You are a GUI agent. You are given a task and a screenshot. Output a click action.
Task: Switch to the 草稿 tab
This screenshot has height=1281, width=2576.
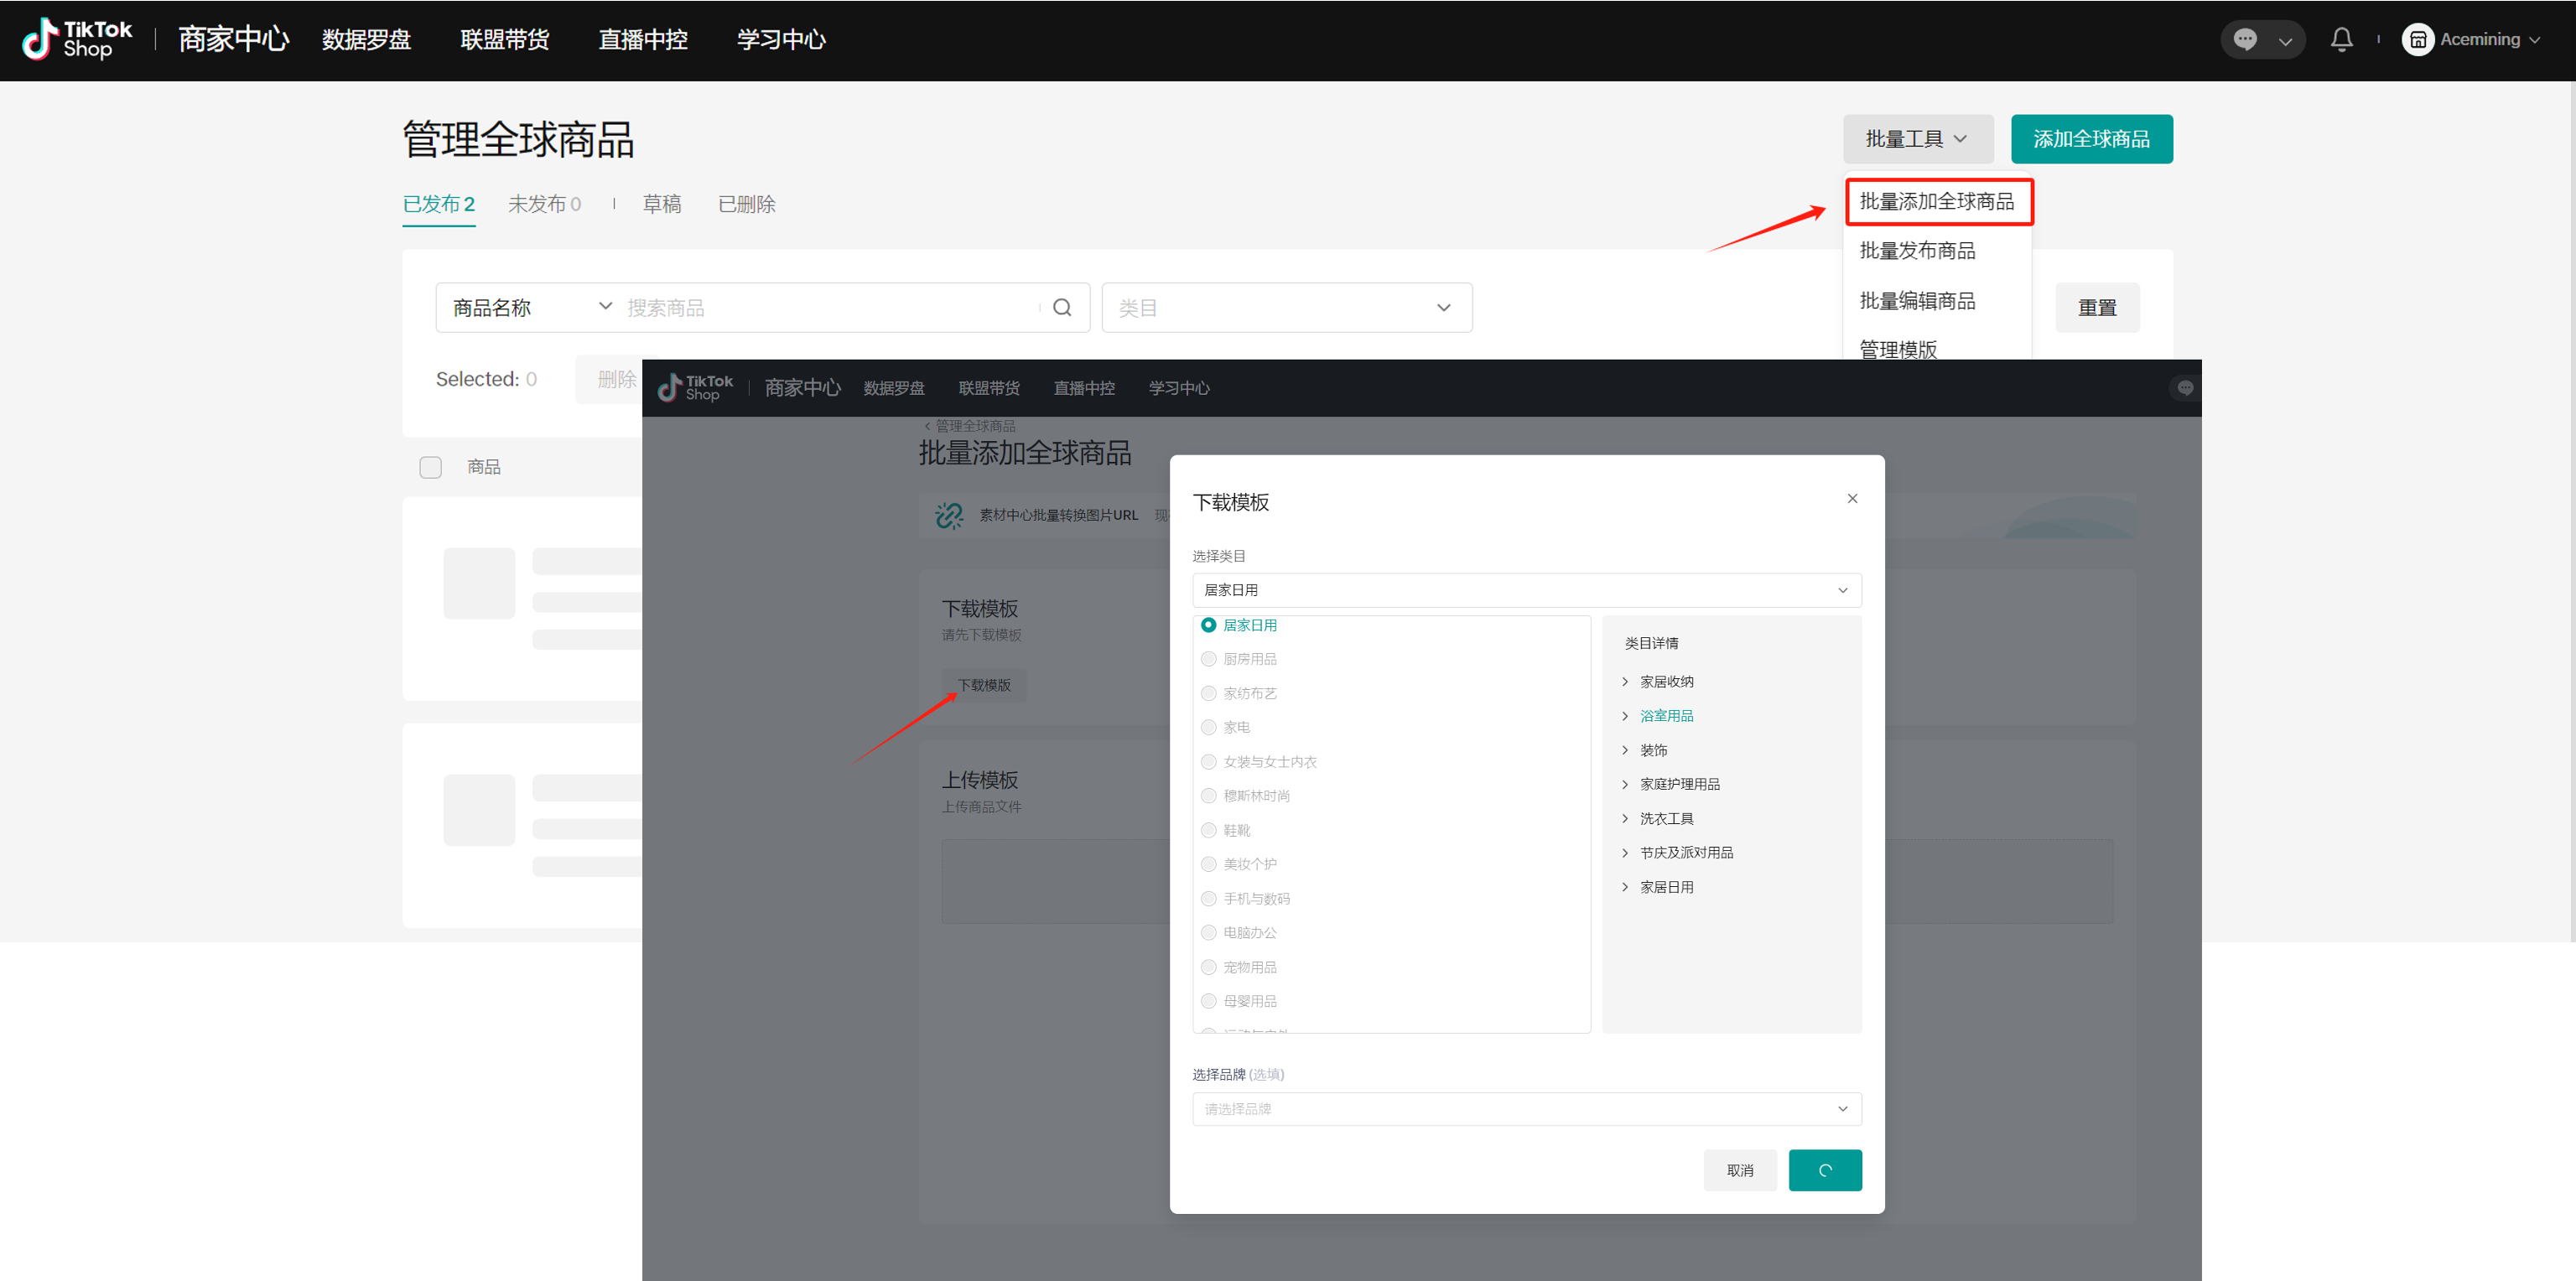661,204
